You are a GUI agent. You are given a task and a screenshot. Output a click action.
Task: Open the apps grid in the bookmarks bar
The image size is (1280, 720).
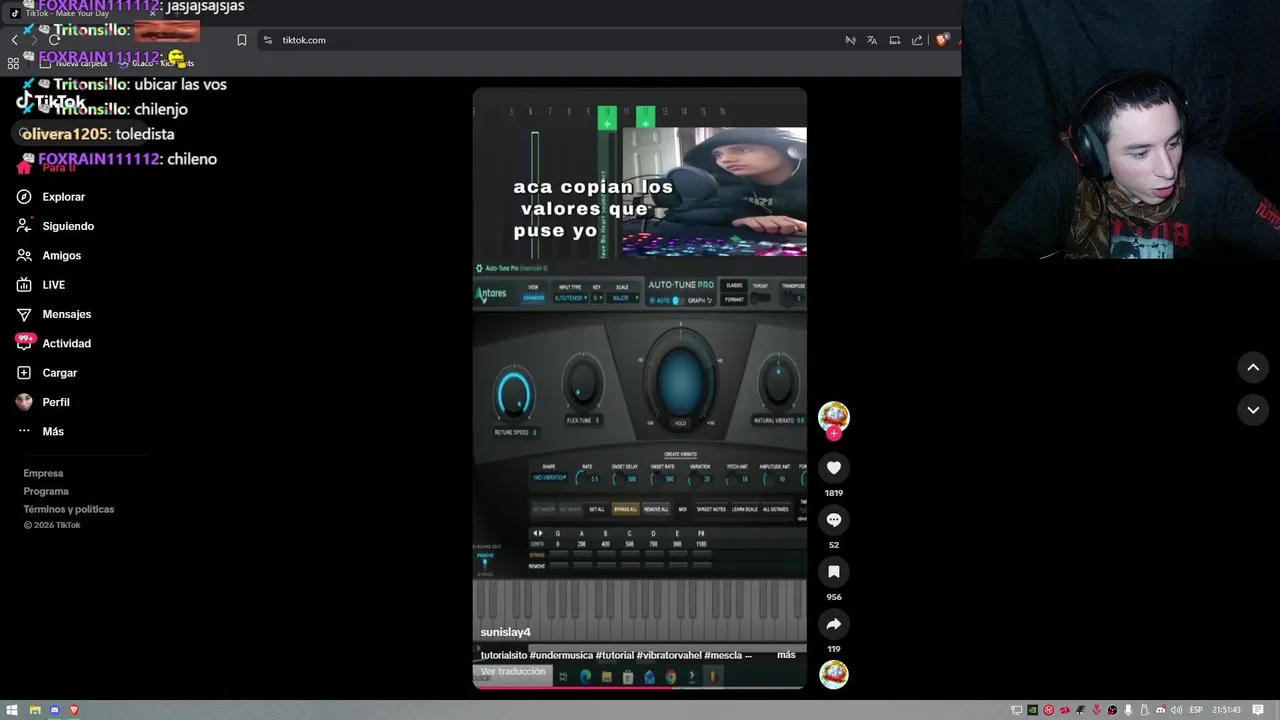(13, 63)
